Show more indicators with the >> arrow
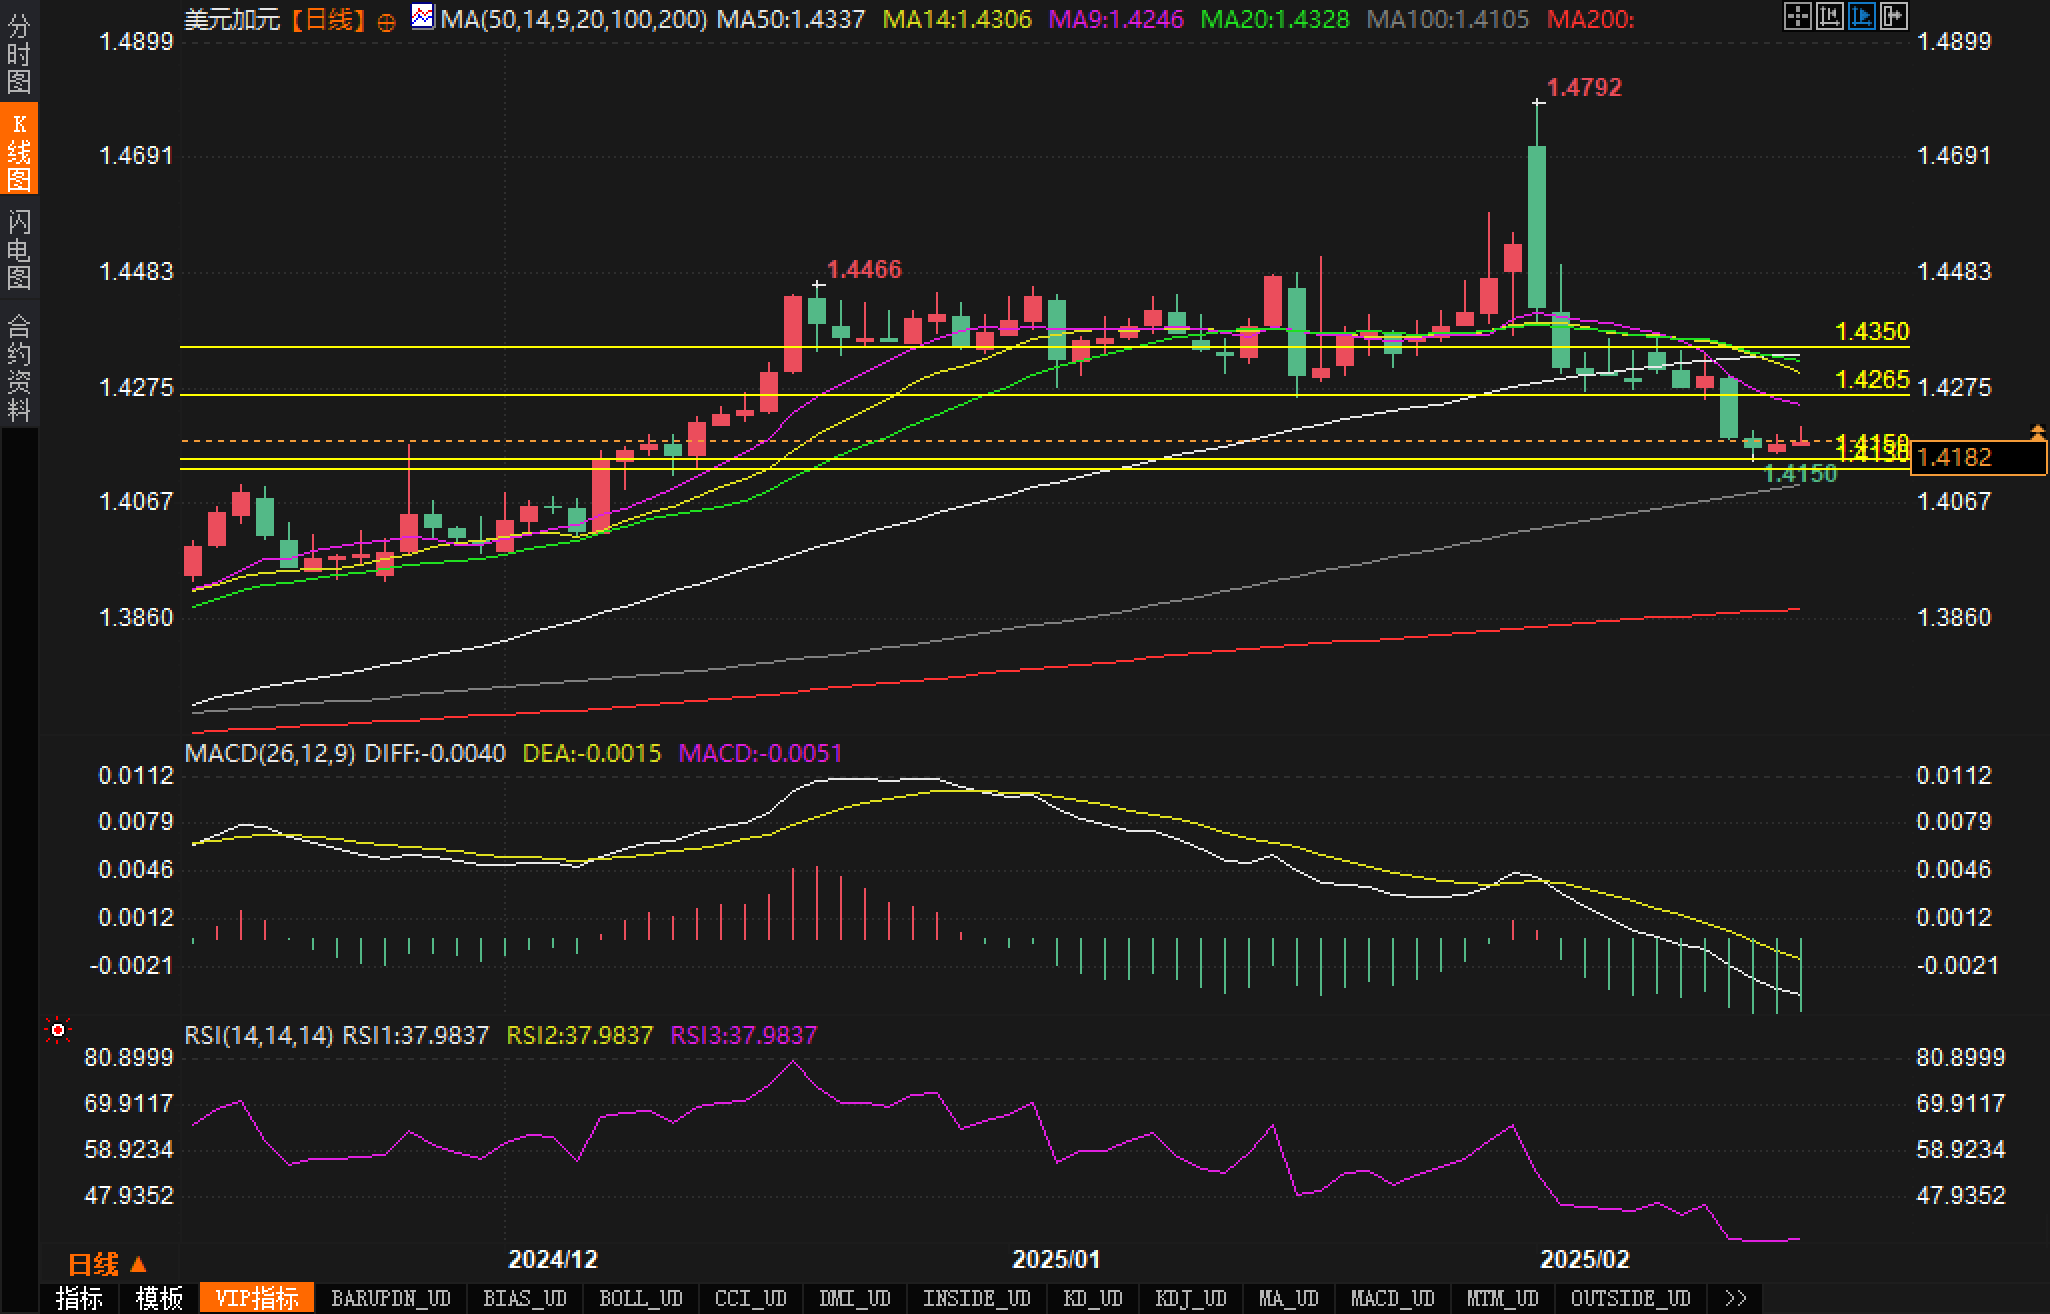Viewport: 2050px width, 1314px height. point(1736,1298)
